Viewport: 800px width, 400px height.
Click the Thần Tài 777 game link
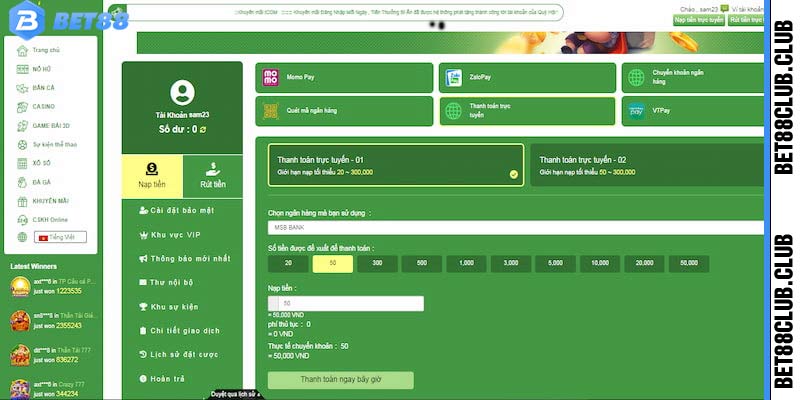pos(74,351)
